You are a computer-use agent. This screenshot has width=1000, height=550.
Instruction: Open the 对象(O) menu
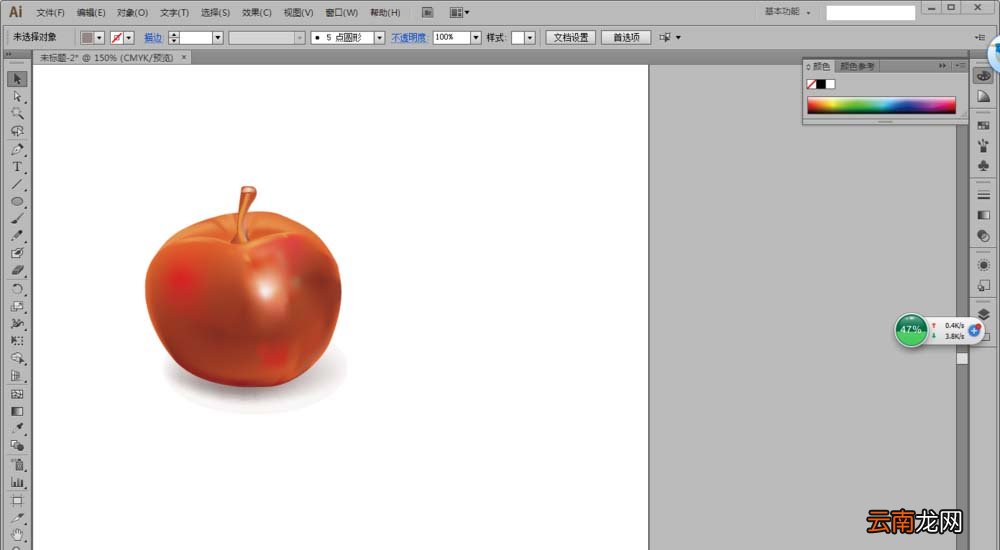coord(132,13)
